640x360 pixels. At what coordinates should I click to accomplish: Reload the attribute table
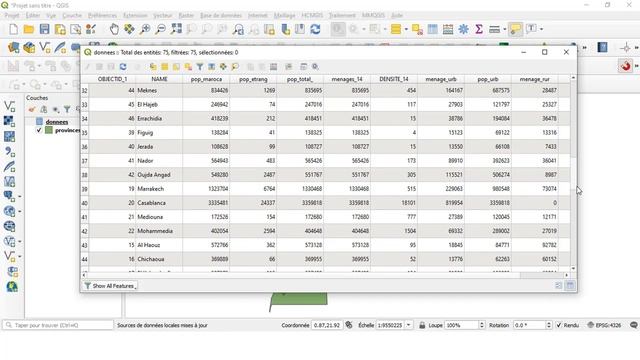[123, 67]
